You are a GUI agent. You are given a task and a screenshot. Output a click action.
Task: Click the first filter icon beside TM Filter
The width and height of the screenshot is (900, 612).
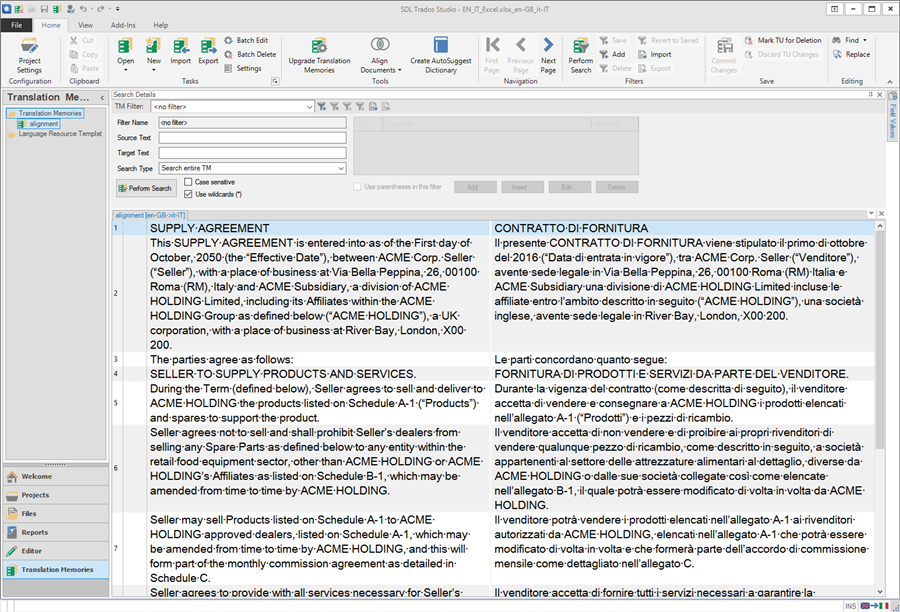coord(322,107)
